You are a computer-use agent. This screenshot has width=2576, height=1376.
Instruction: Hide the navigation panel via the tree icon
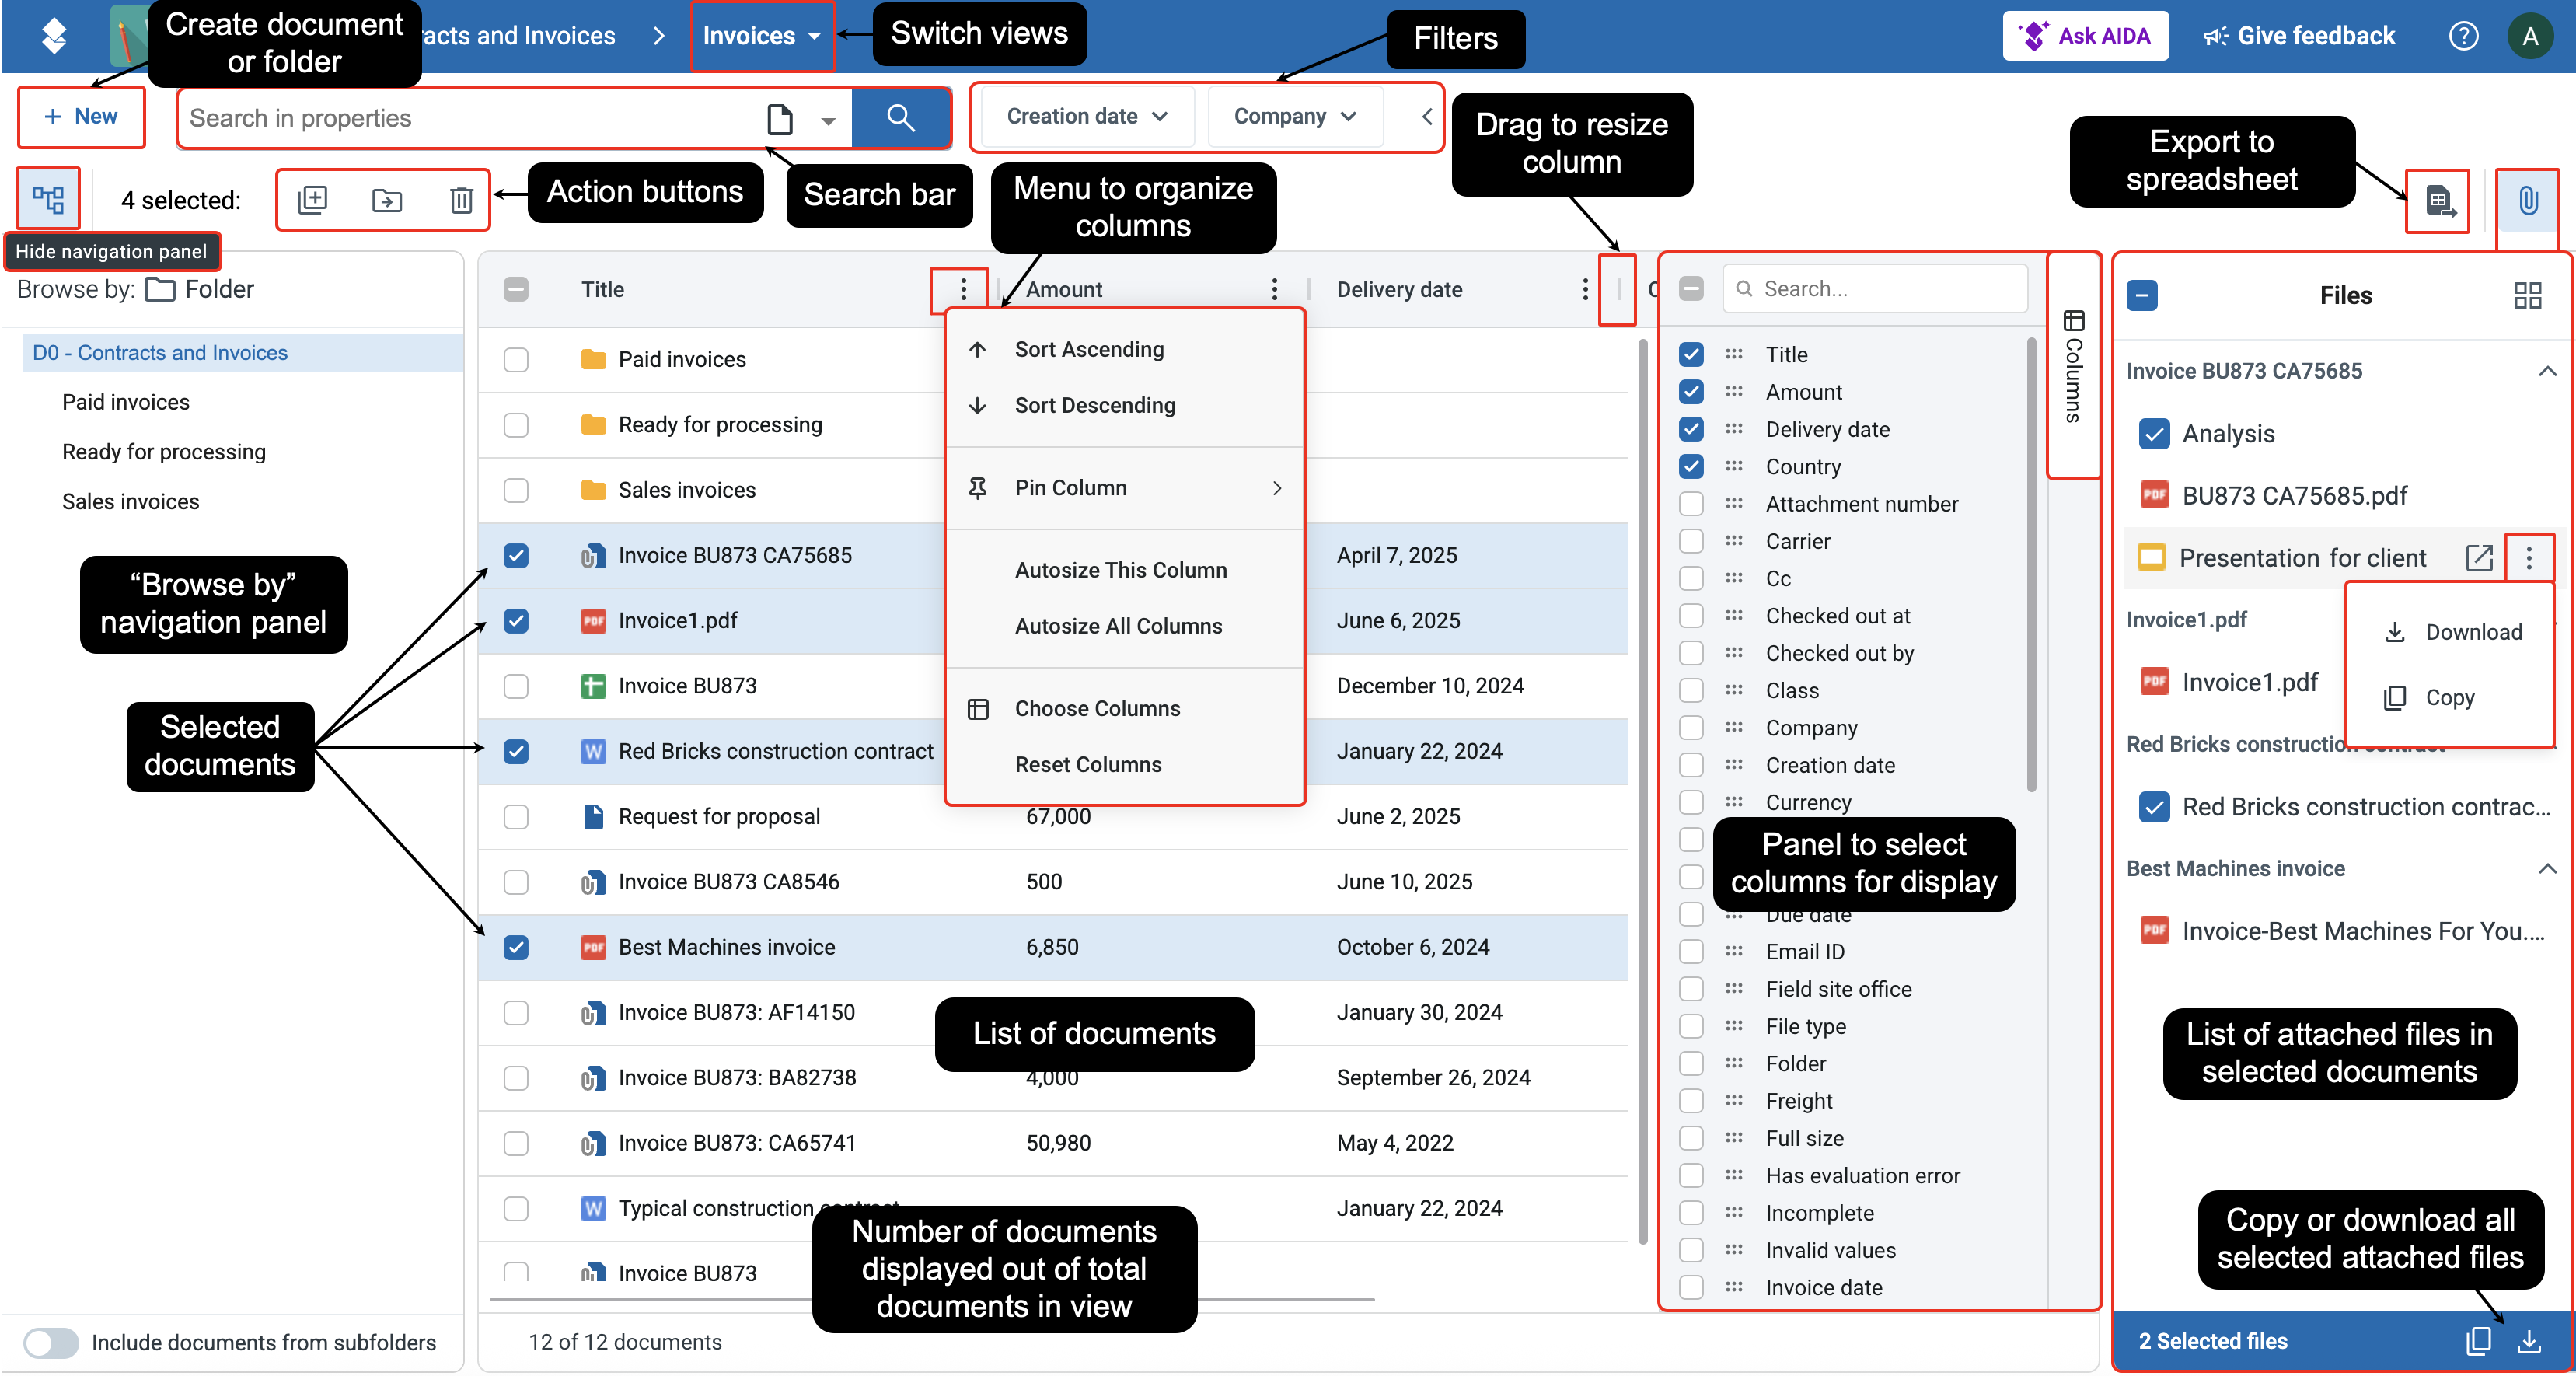[48, 199]
